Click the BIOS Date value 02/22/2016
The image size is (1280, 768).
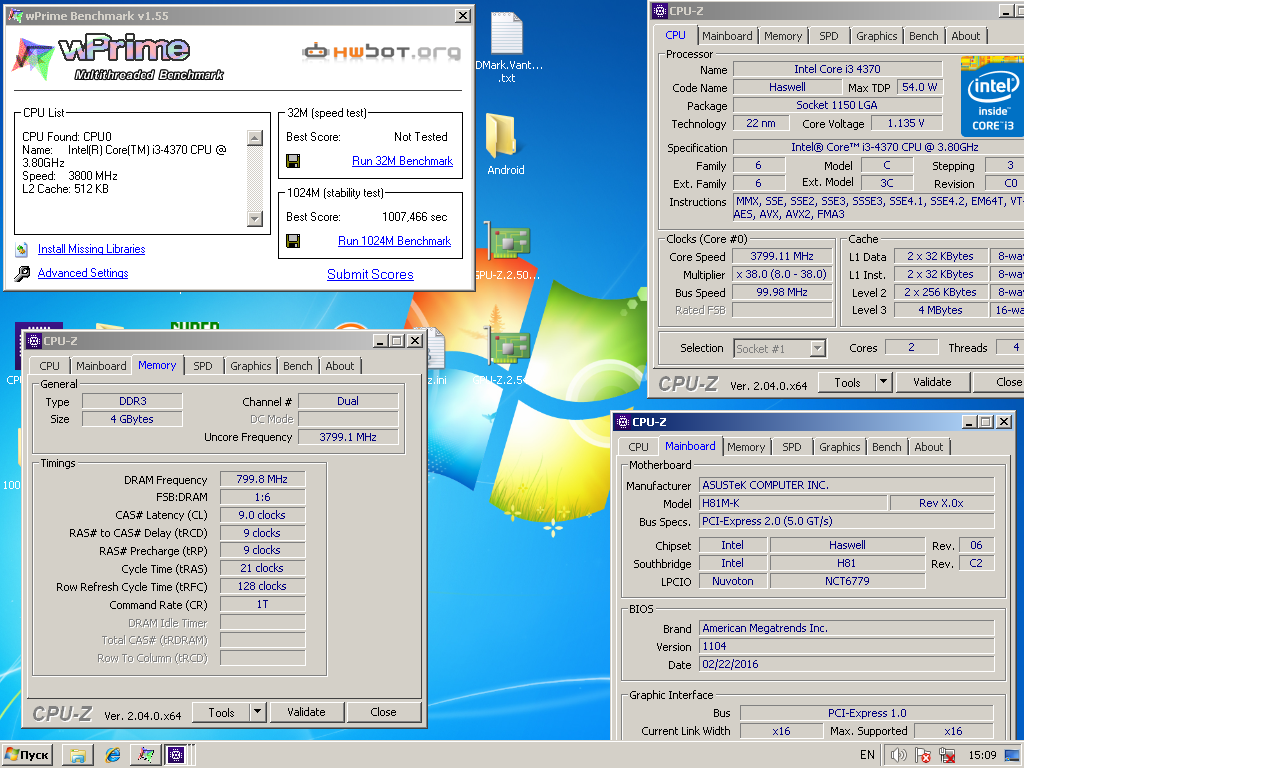pyautogui.click(x=846, y=664)
